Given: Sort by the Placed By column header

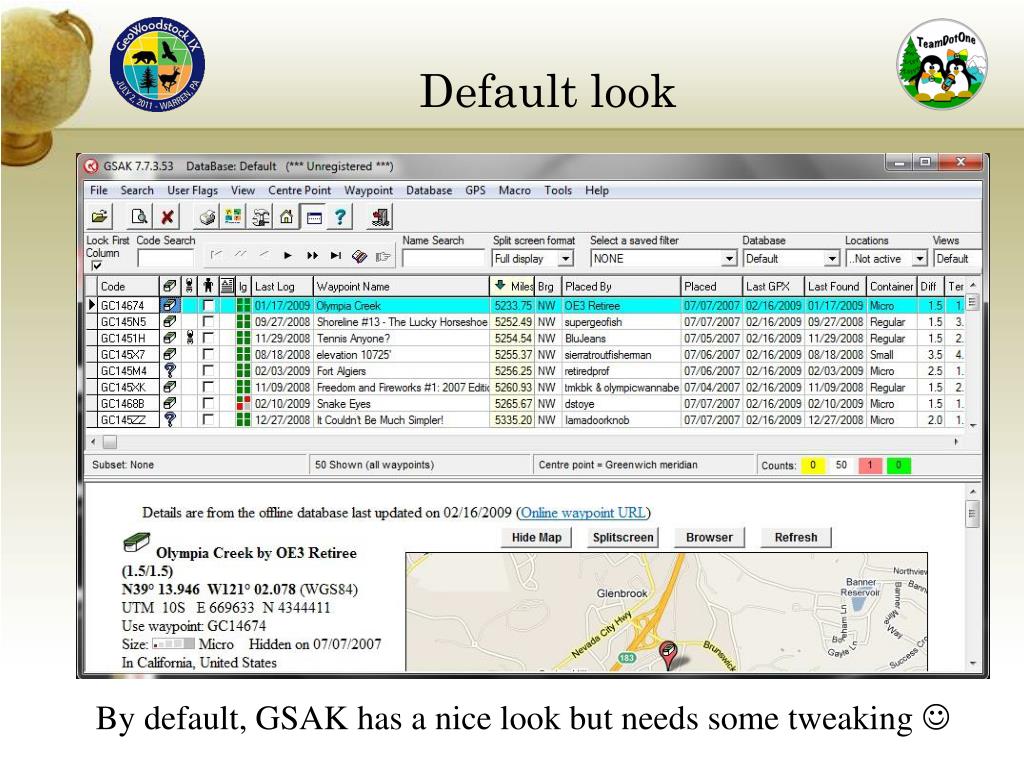Looking at the screenshot, I should (x=621, y=286).
